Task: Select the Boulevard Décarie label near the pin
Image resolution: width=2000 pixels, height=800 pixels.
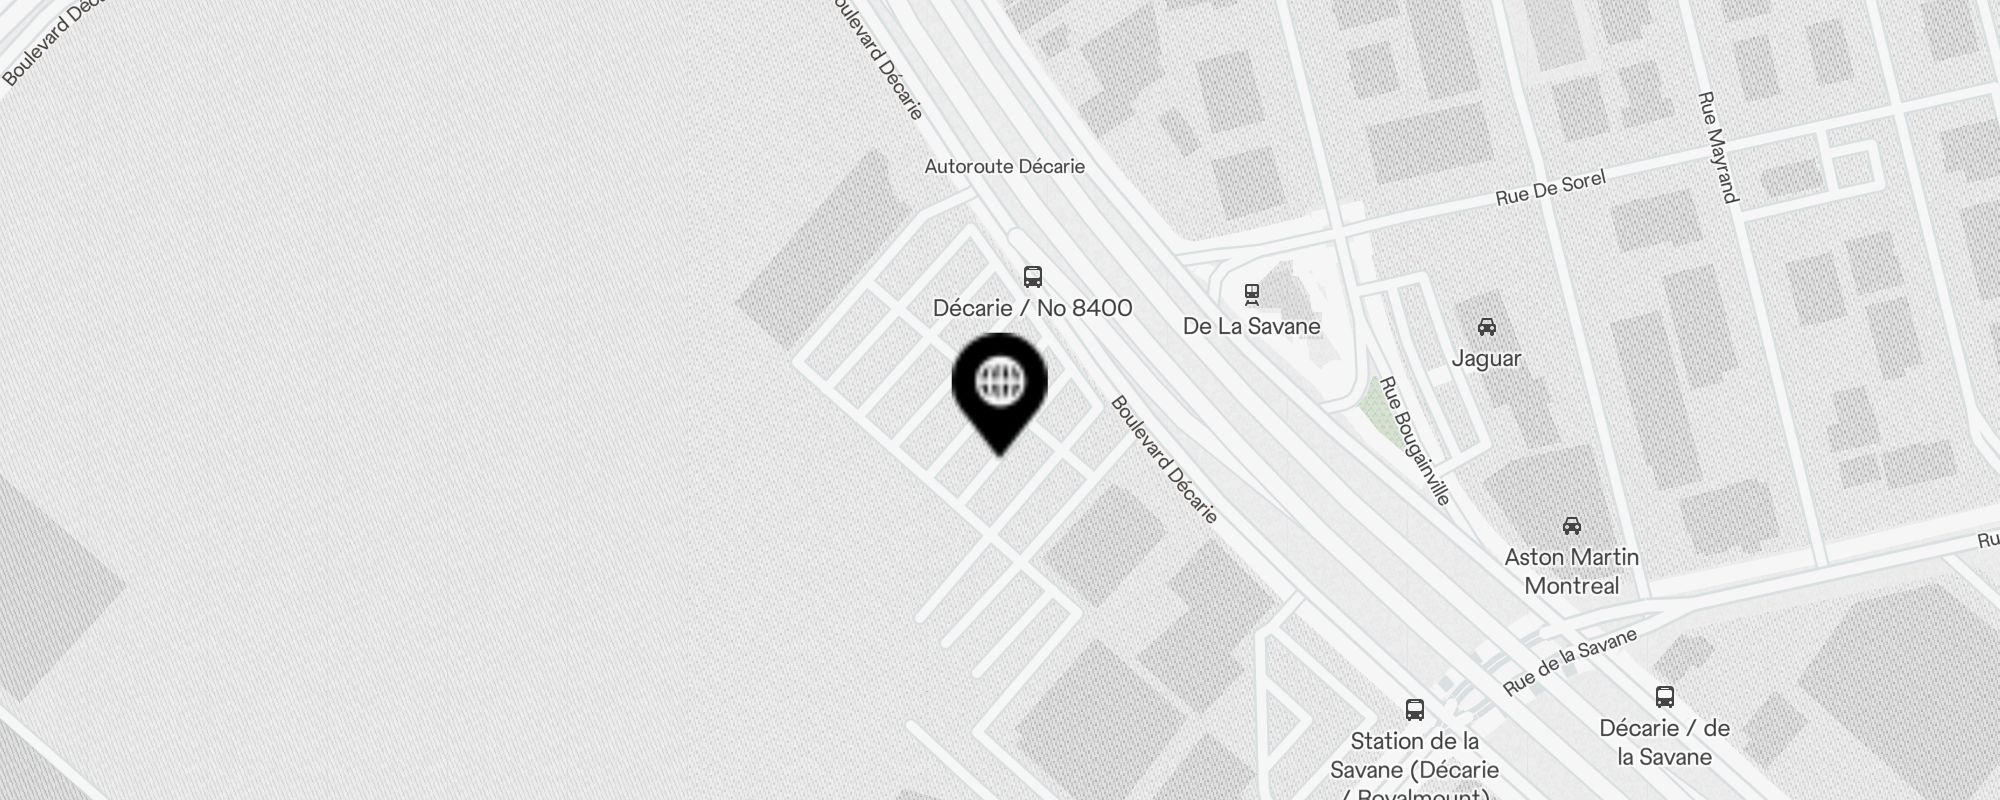Action: tap(1164, 459)
